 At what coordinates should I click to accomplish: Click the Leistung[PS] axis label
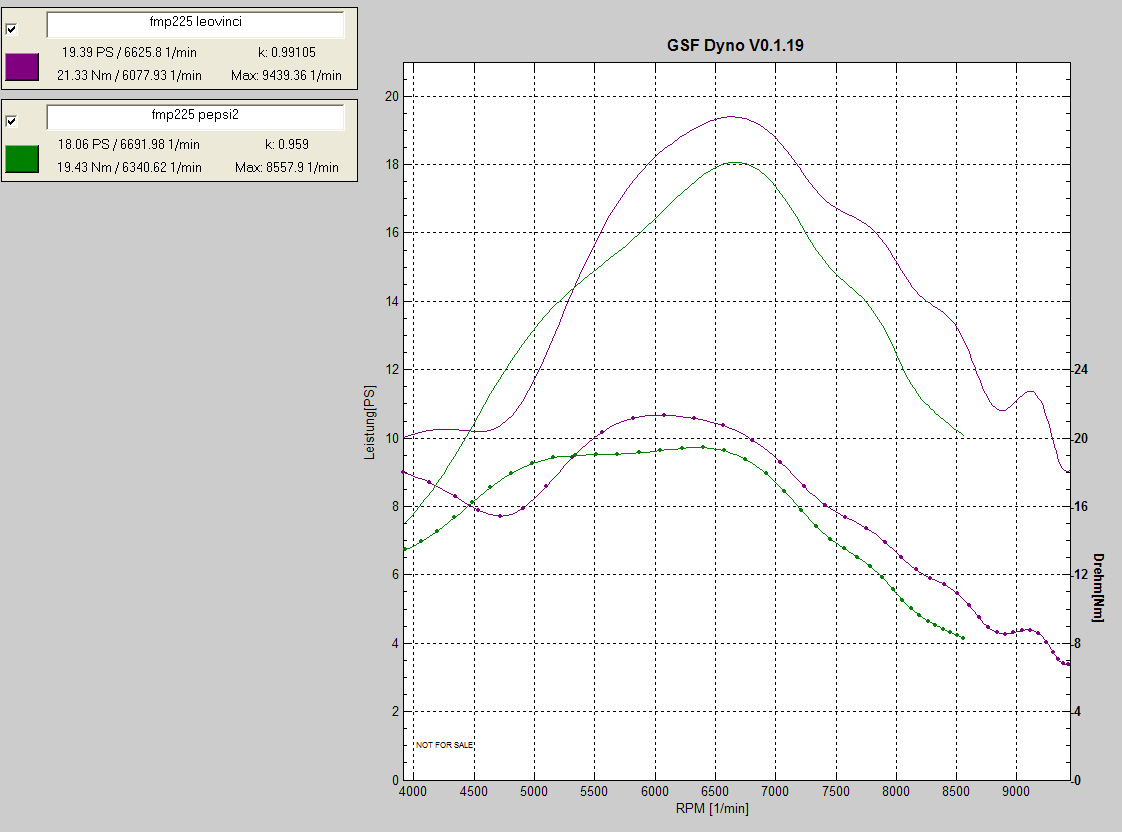click(369, 422)
